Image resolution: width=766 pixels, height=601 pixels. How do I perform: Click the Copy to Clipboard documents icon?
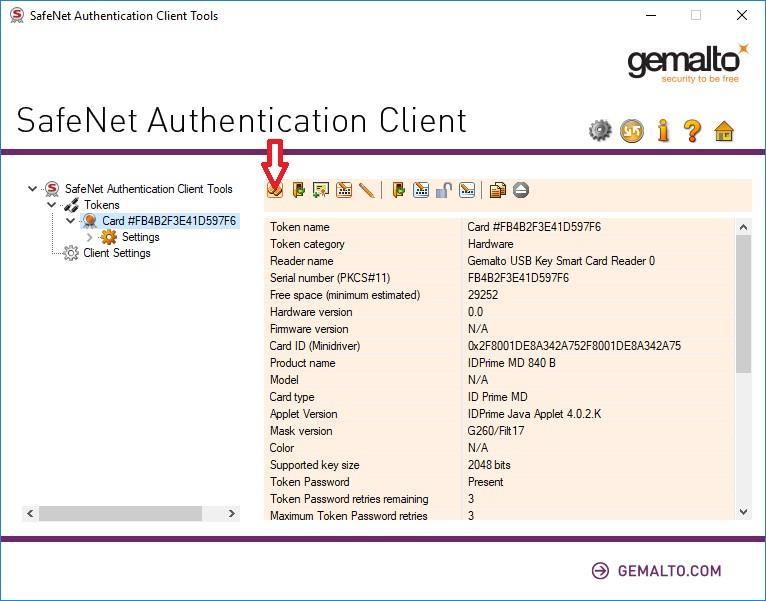(498, 190)
